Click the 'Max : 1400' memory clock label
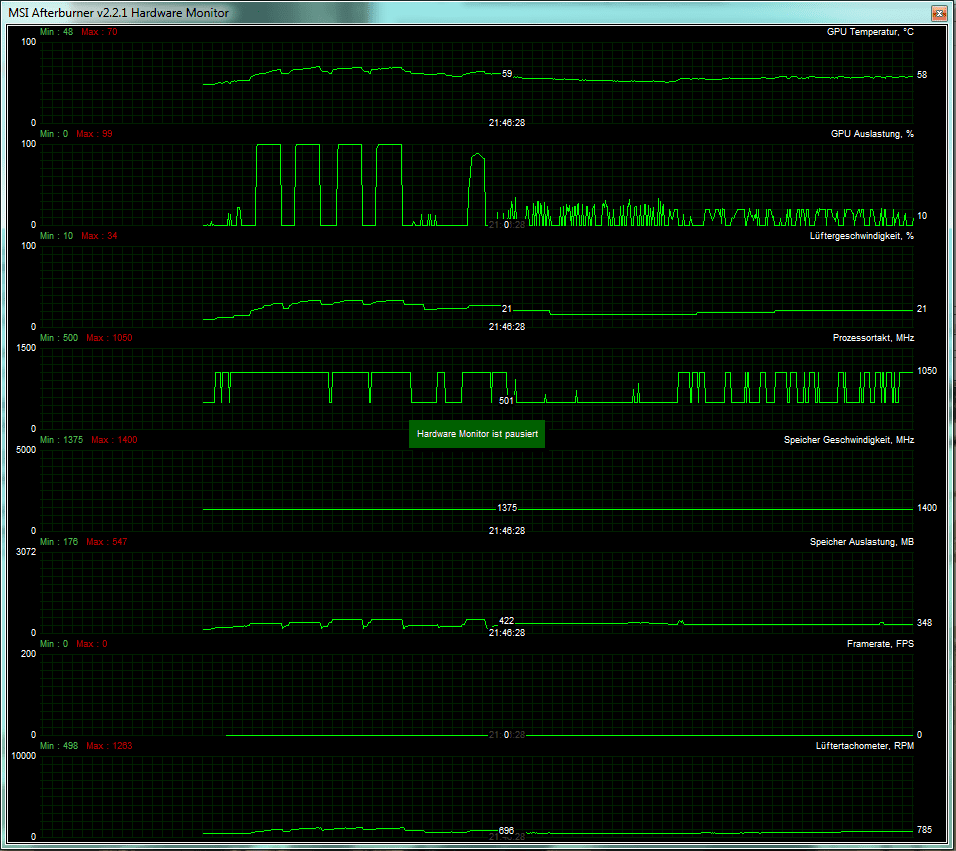 (114, 440)
